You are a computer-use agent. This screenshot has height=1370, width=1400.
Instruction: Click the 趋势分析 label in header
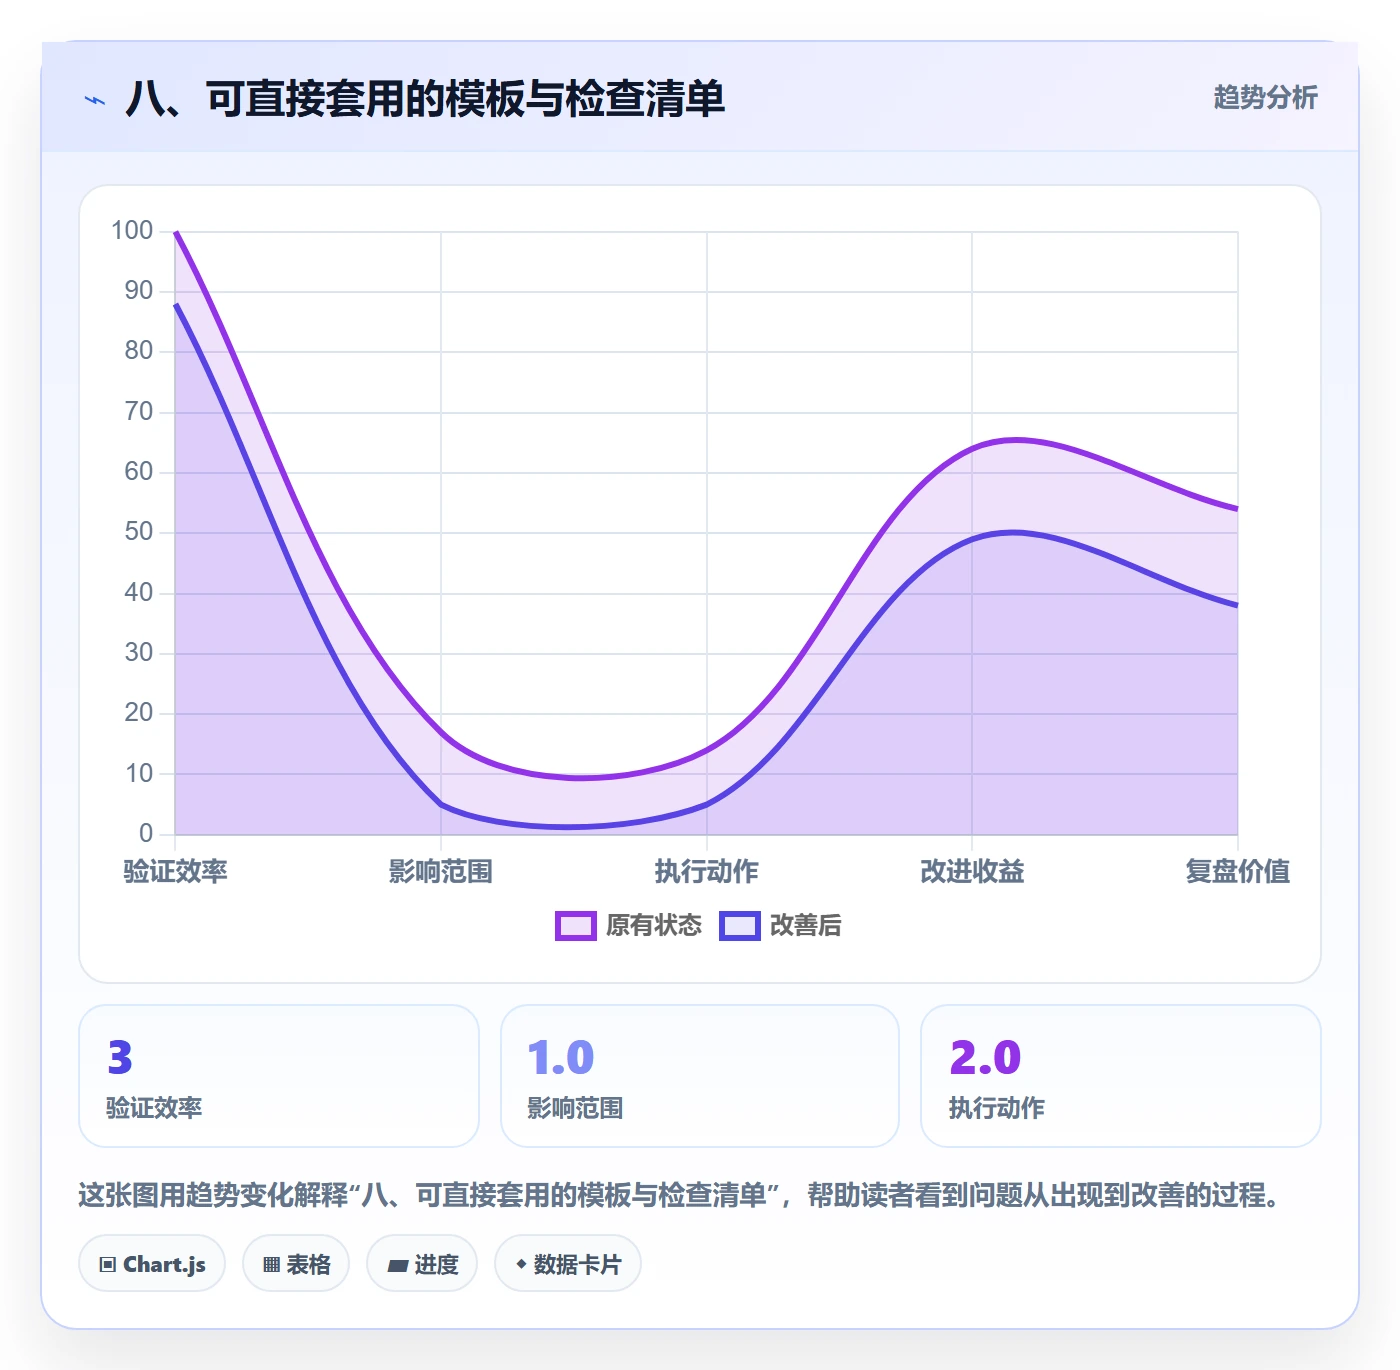tap(1265, 98)
